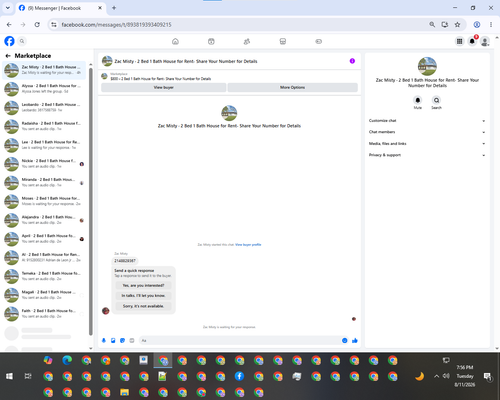
Task: Expand the Chat members section
Action: [x=427, y=132]
